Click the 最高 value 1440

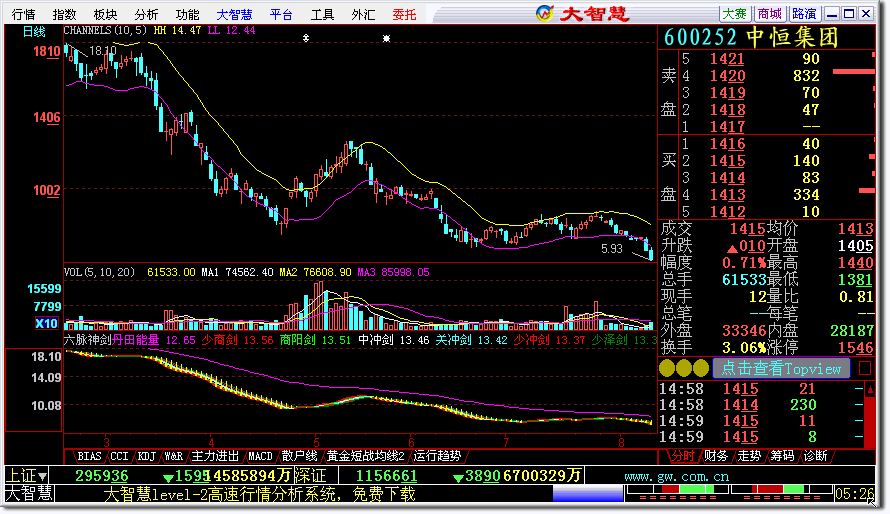[x=855, y=263]
